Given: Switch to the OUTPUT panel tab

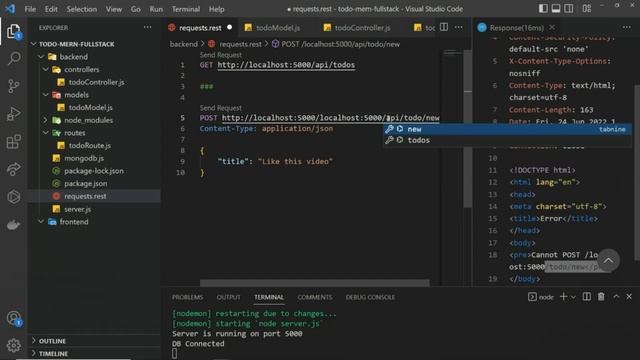Looking at the screenshot, I should pos(228,297).
